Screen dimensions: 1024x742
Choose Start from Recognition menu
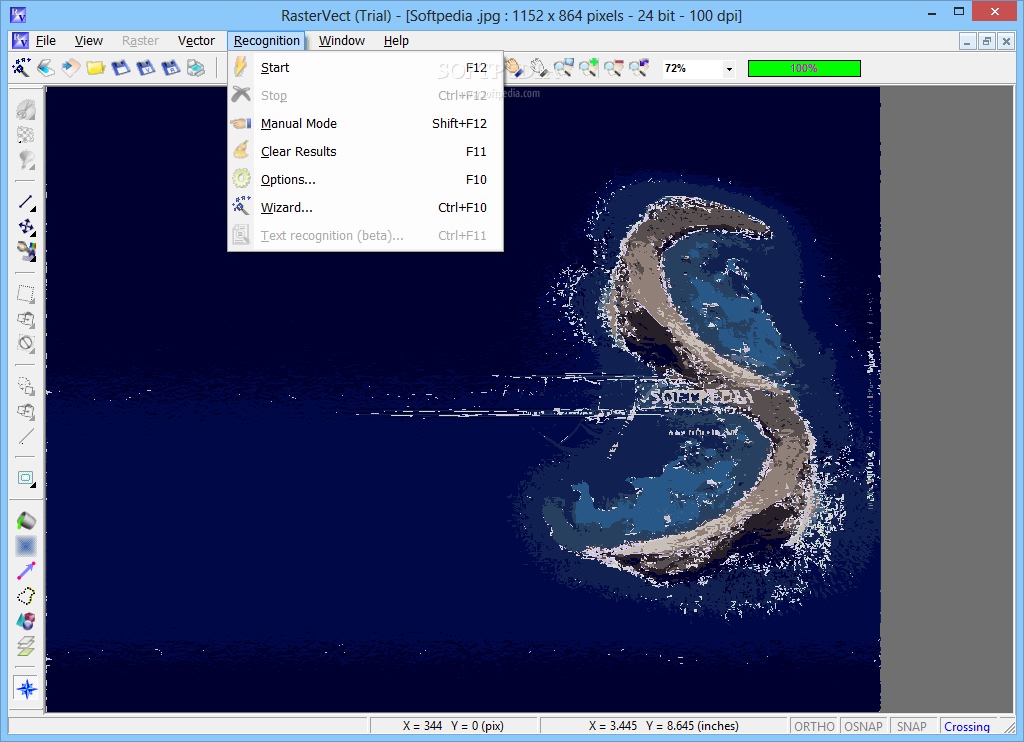(366, 67)
